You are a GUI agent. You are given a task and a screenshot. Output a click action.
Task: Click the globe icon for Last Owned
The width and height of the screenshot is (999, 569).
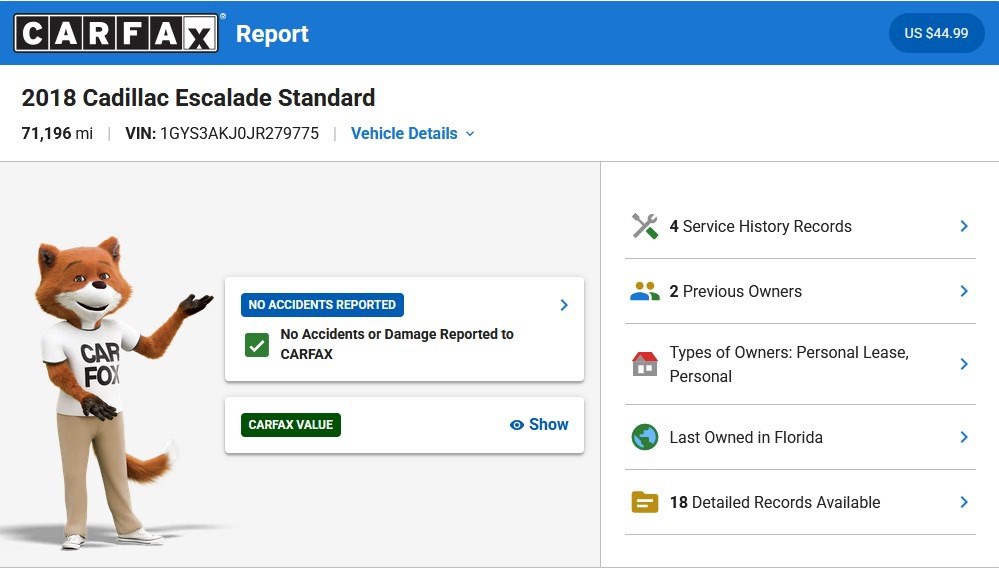coord(645,437)
